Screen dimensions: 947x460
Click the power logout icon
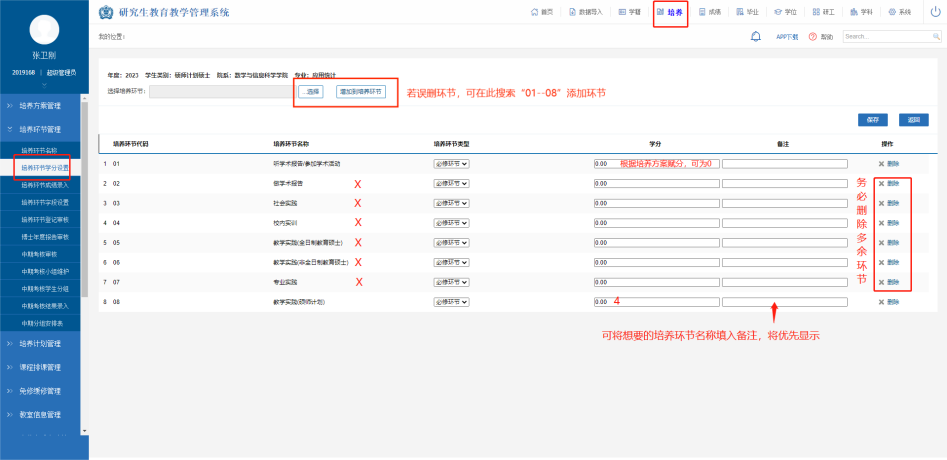coord(934,12)
